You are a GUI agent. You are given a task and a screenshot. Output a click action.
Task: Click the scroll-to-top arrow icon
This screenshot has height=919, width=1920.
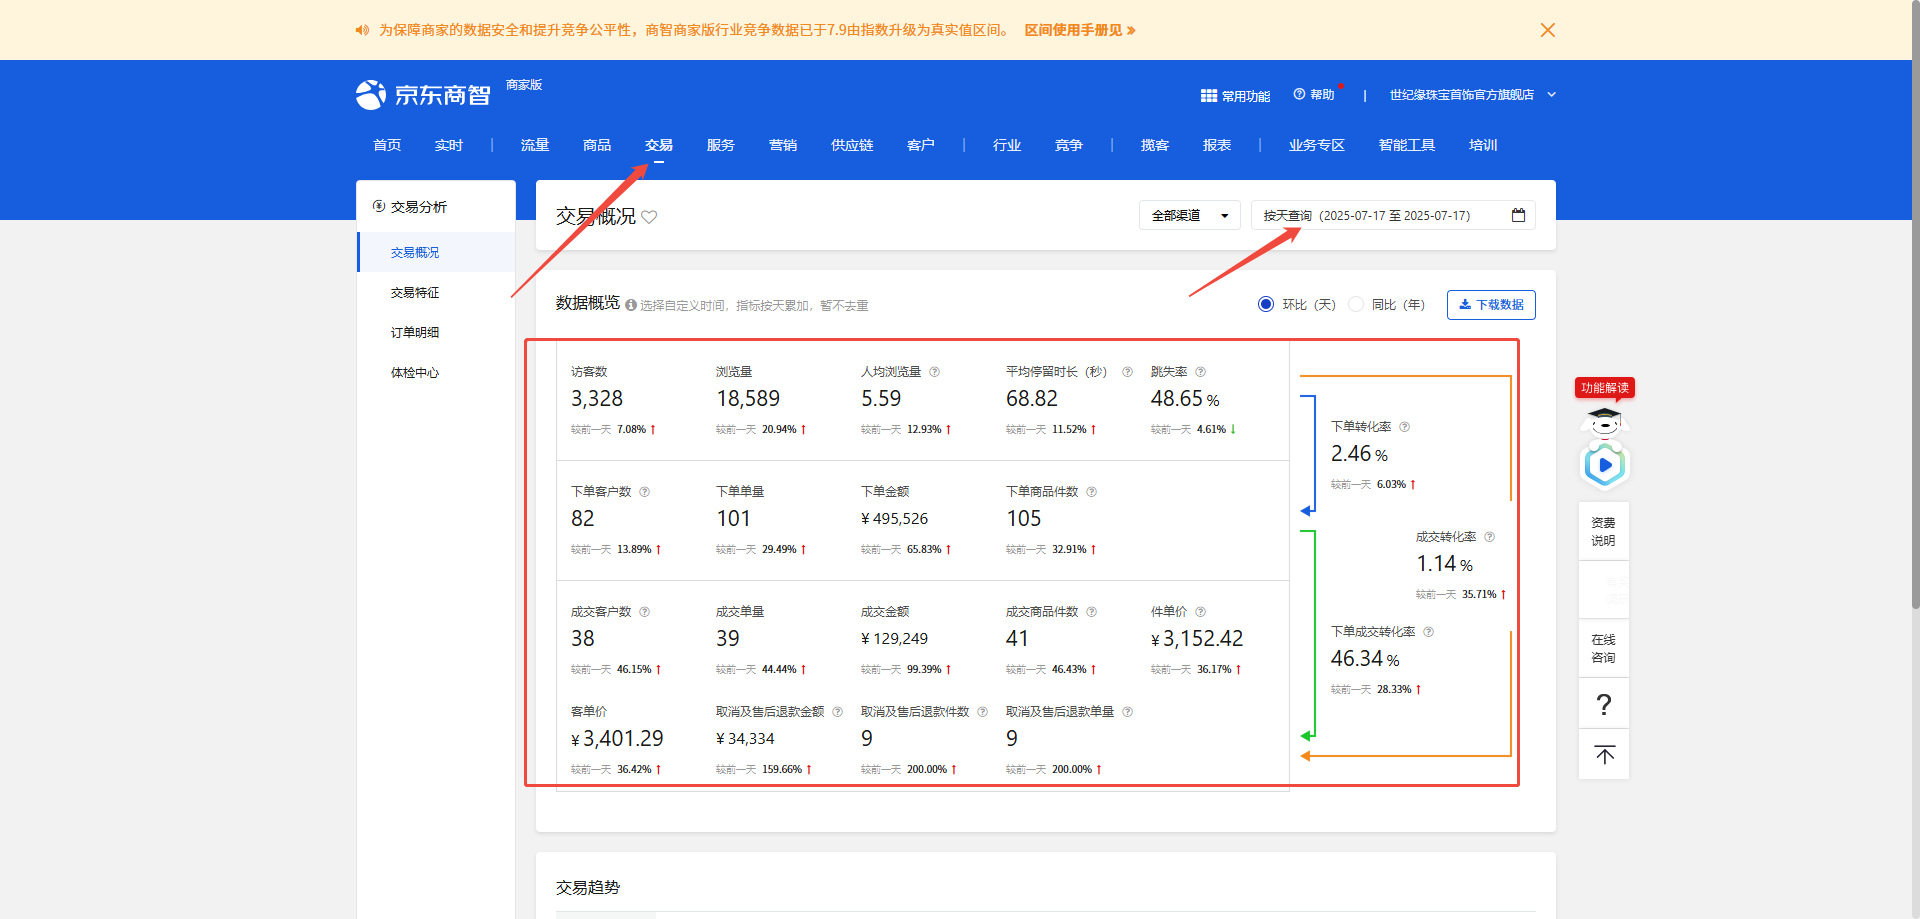[x=1604, y=755]
